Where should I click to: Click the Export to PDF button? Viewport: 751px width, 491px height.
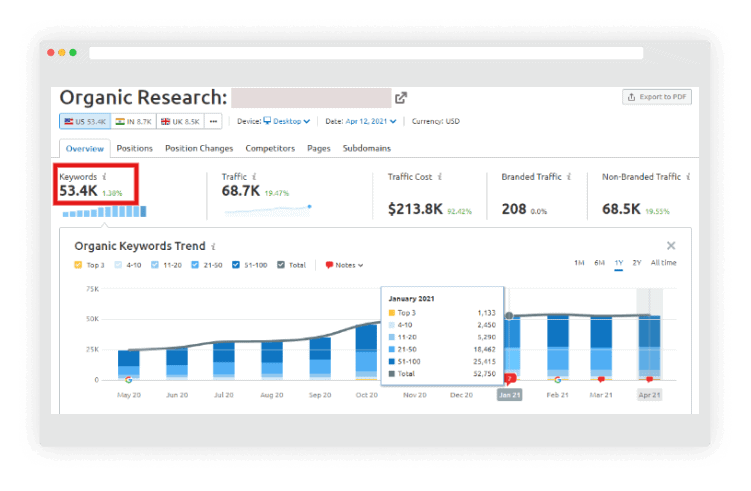pos(657,97)
